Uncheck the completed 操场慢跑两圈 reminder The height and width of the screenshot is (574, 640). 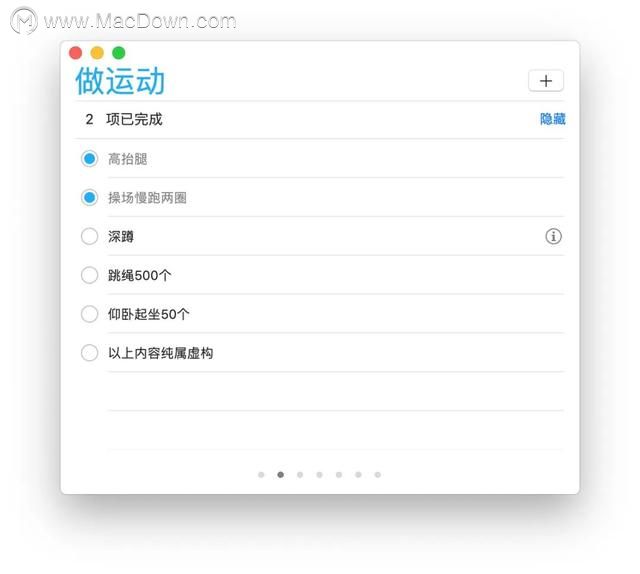pyautogui.click(x=89, y=198)
